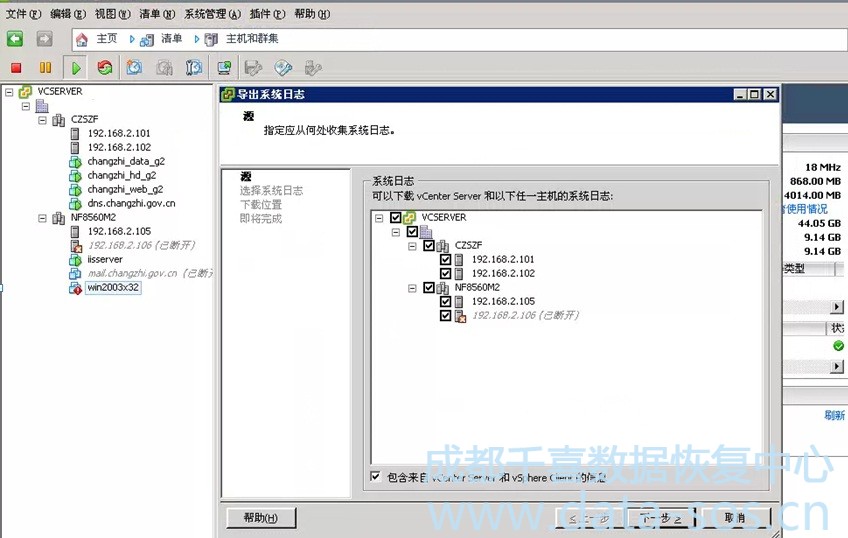Click the Reset virtual machine icon

click(105, 68)
